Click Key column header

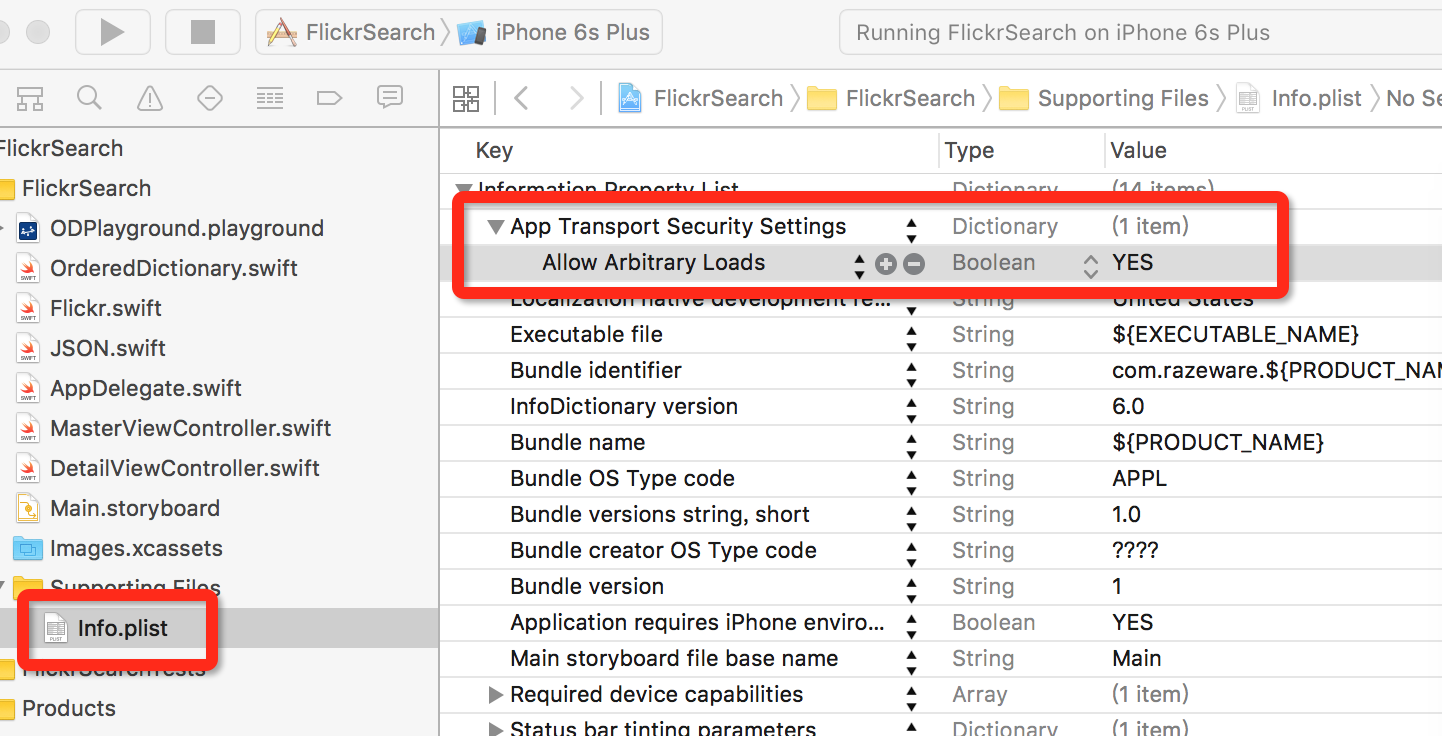click(x=494, y=150)
